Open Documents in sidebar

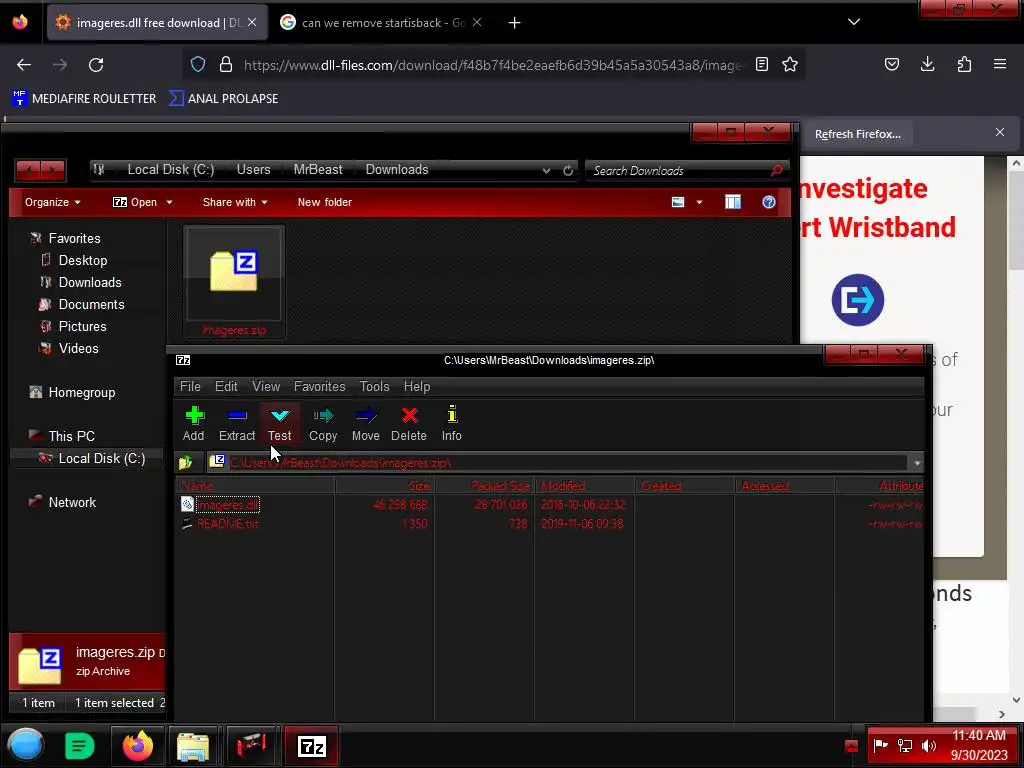(91, 304)
